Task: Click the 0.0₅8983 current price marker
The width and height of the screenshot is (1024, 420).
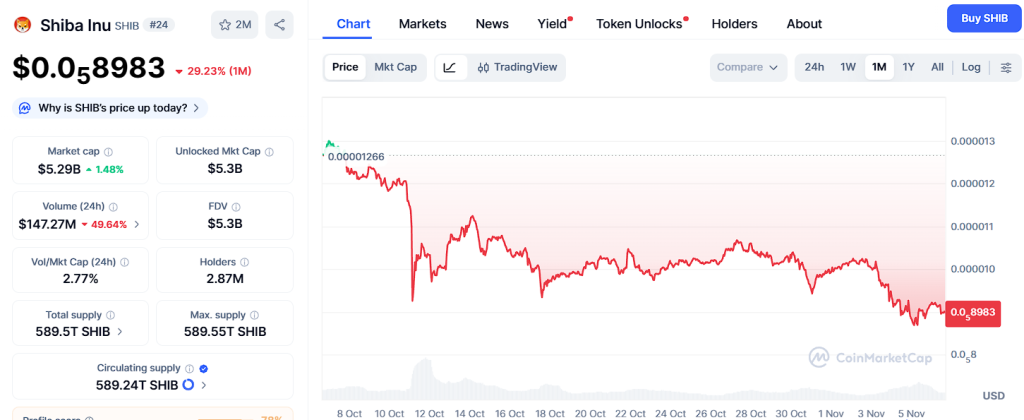Action: click(972, 312)
